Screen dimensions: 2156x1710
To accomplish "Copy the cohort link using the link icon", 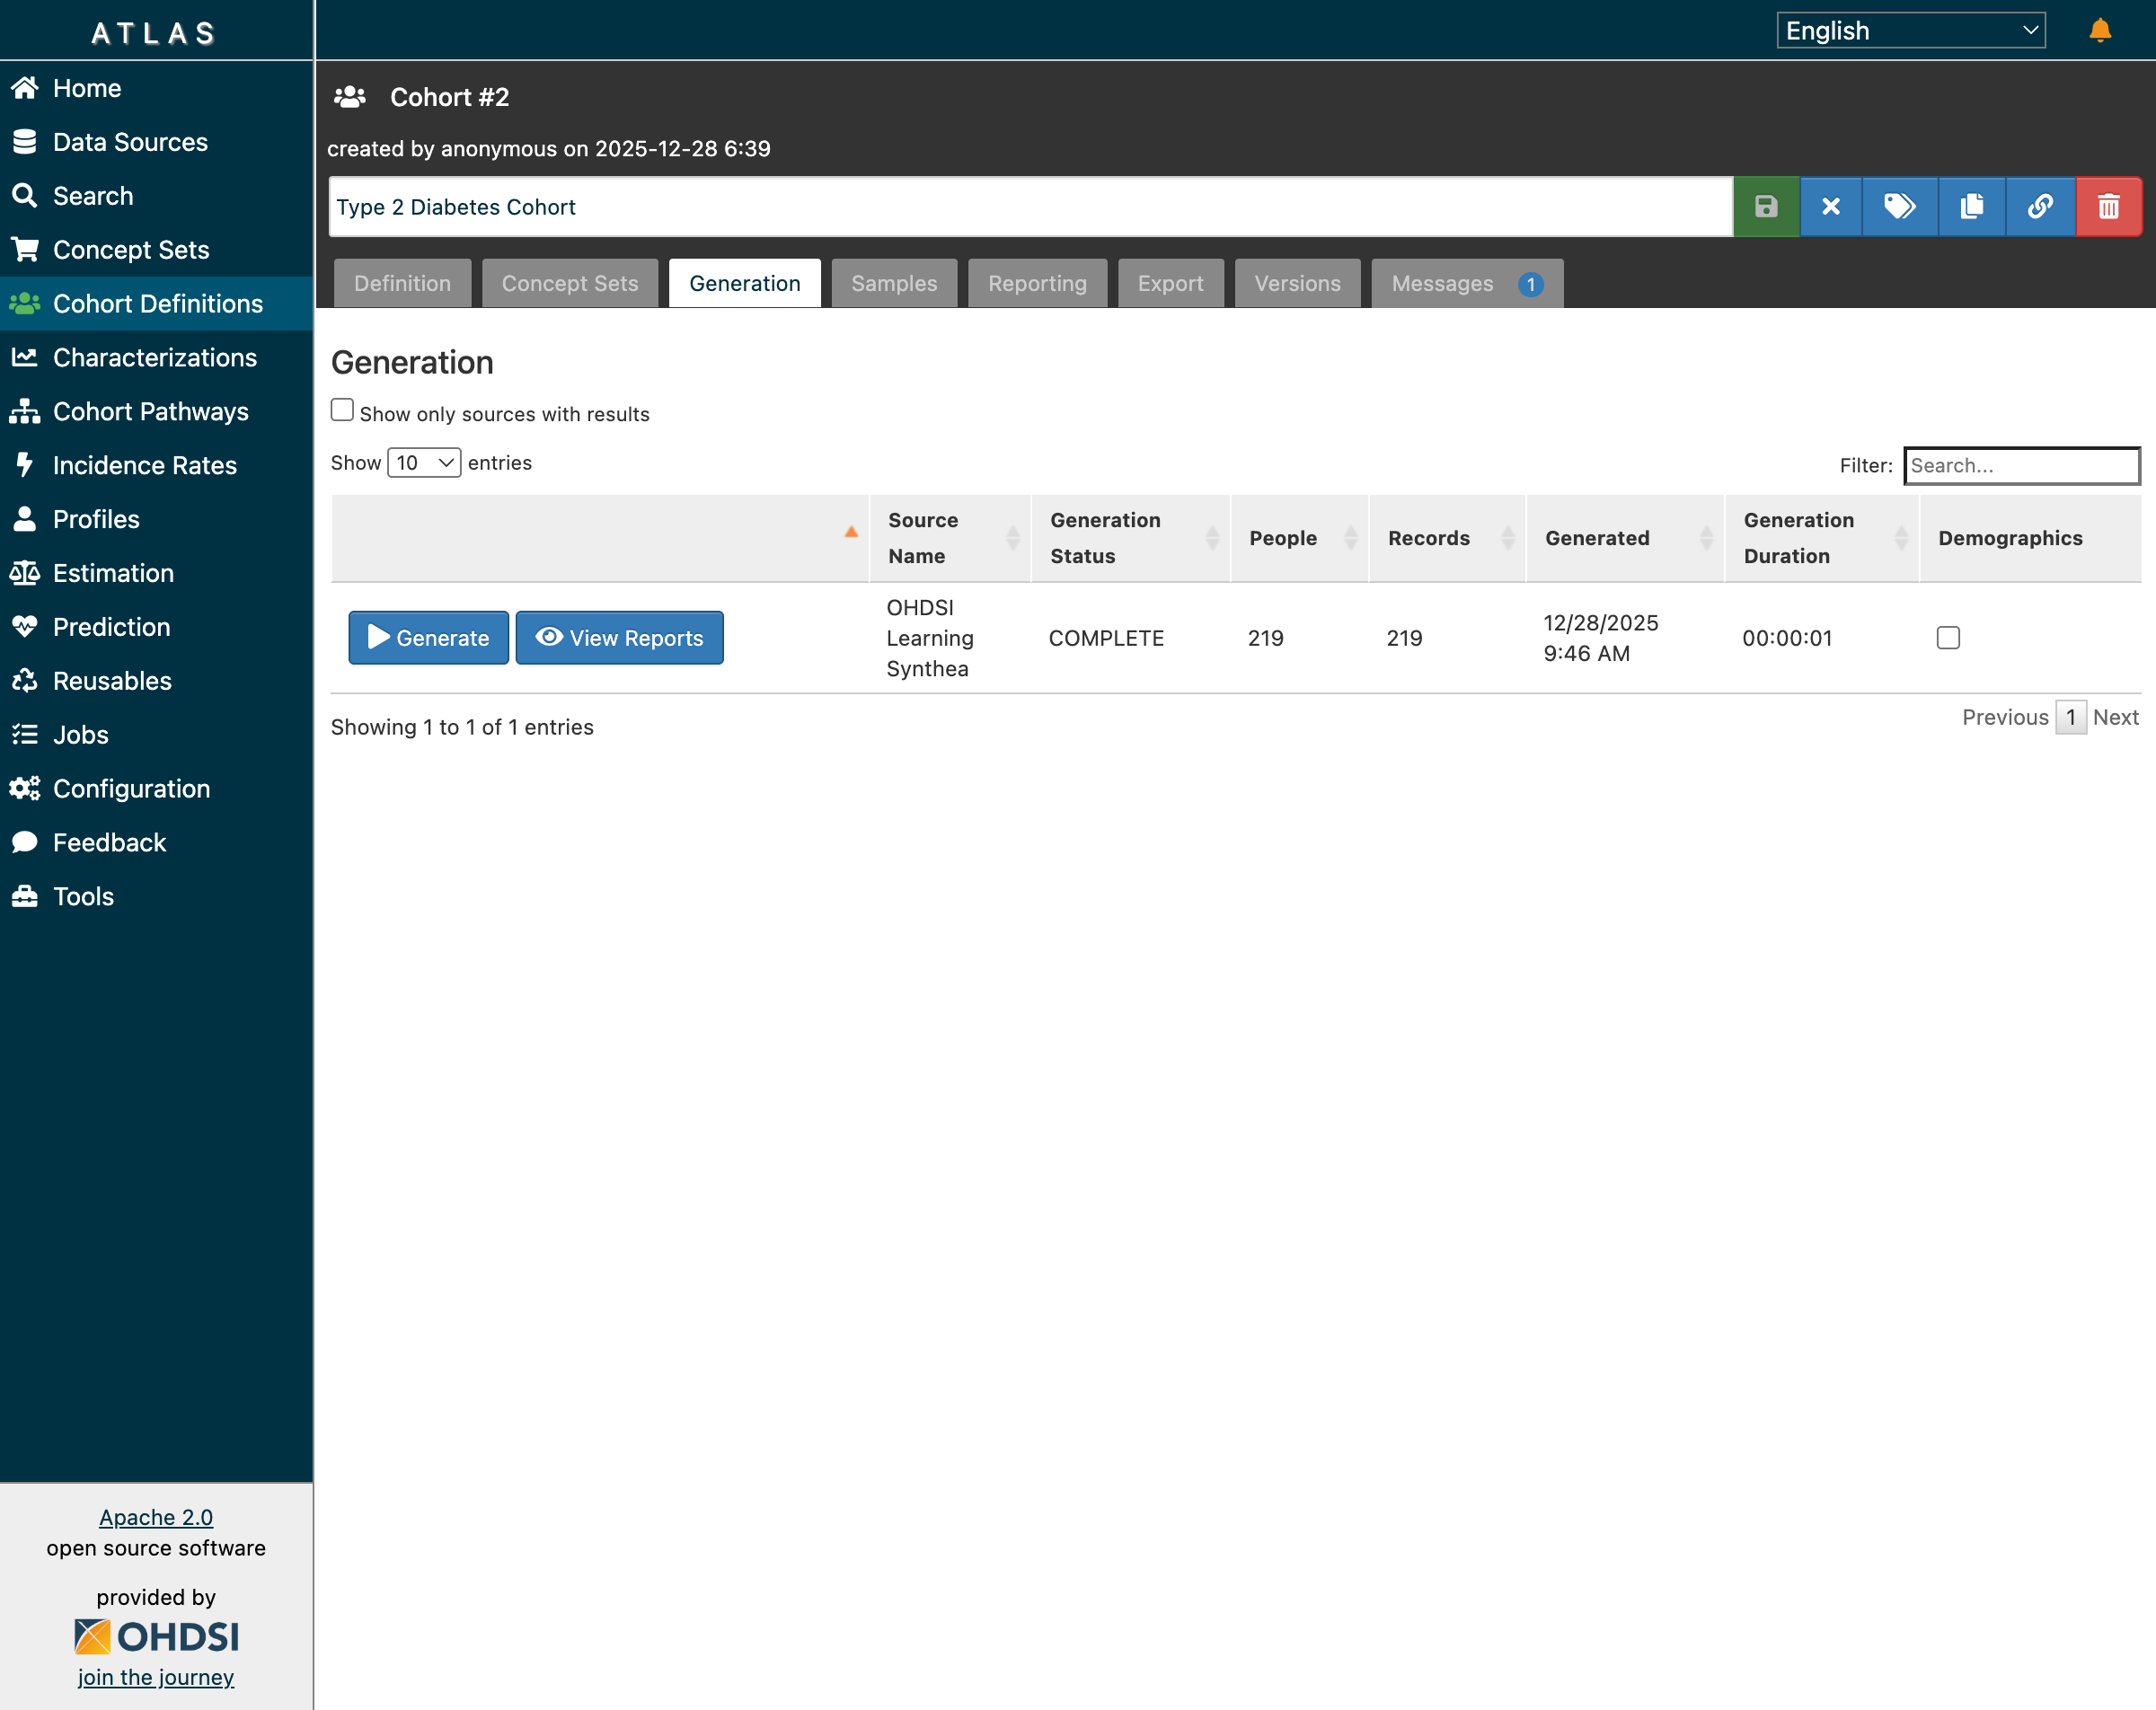I will (2040, 207).
